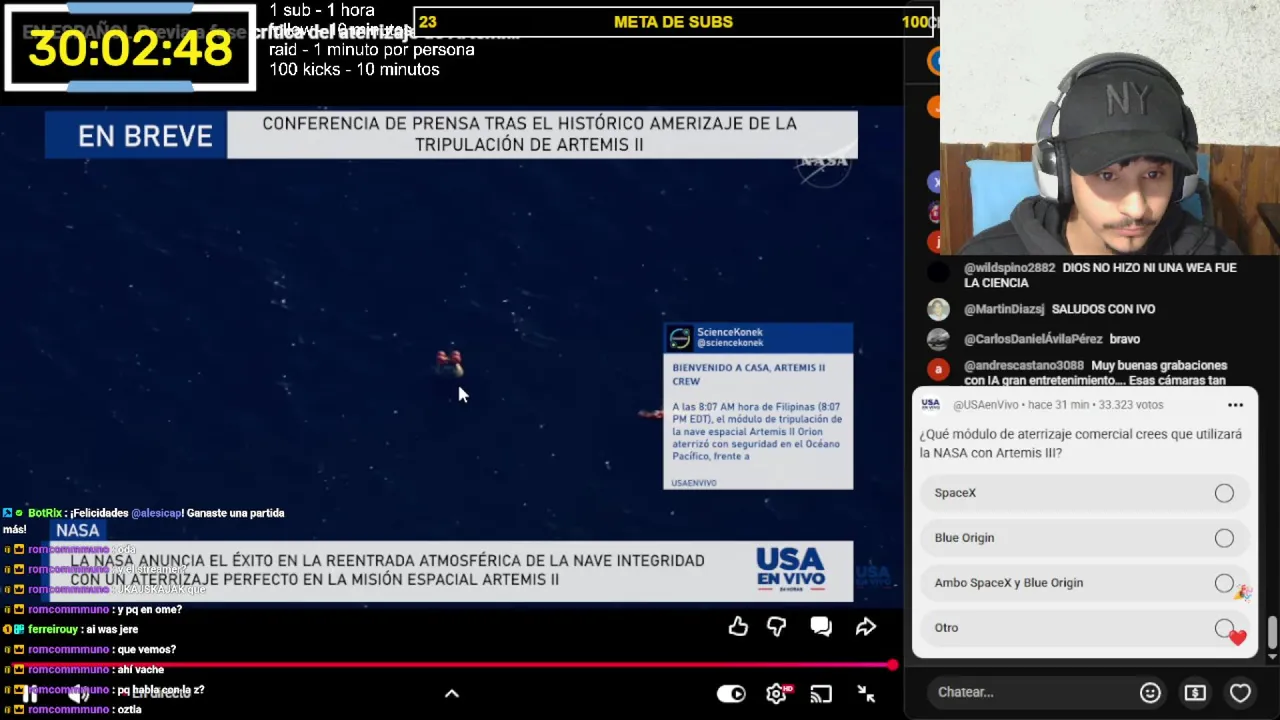Click the @andrescastano3088 chat username
Viewport: 1280px width, 720px height.
pyautogui.click(x=1024, y=366)
